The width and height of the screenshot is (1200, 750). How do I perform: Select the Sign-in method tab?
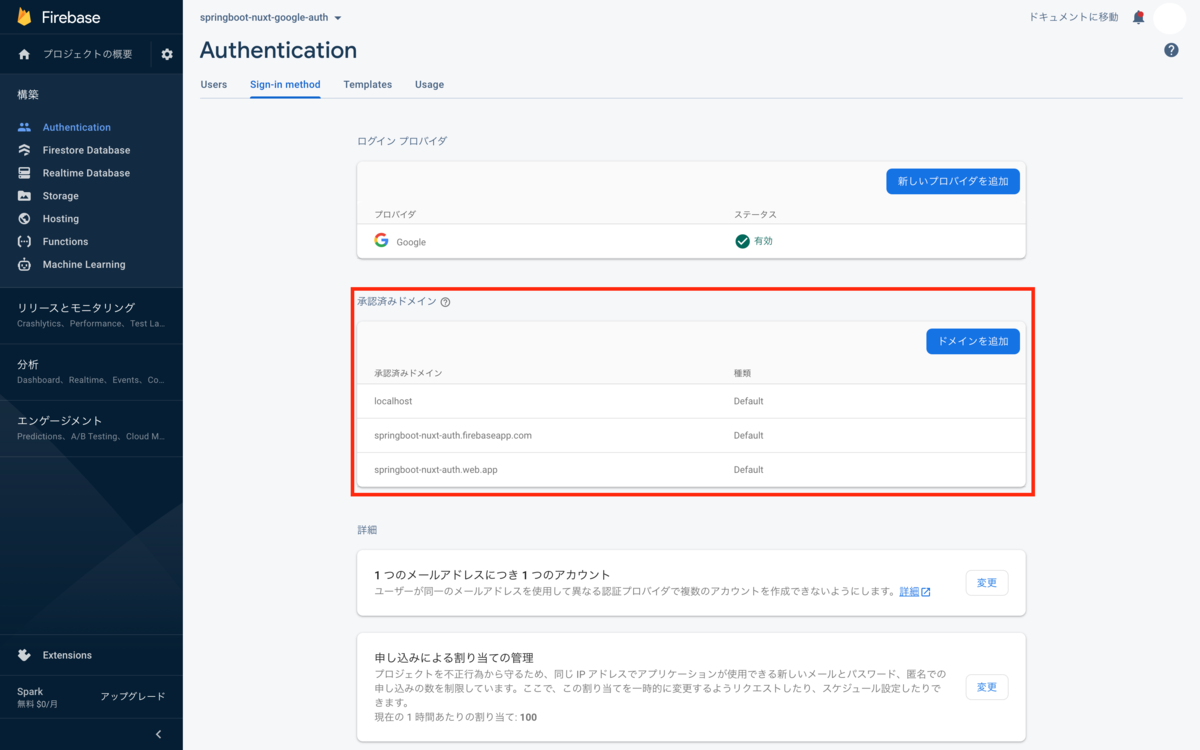coord(285,84)
